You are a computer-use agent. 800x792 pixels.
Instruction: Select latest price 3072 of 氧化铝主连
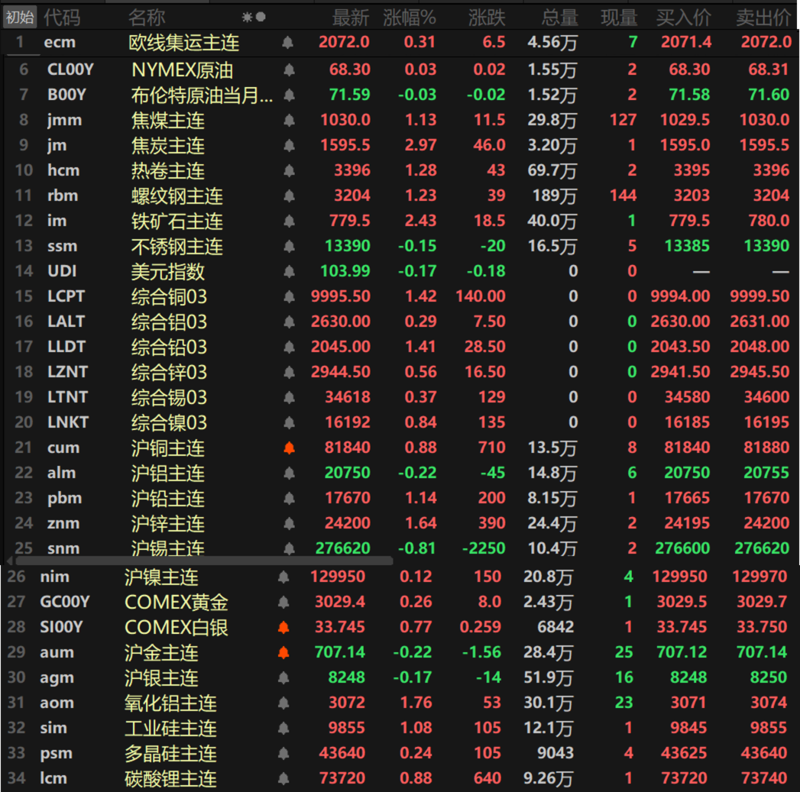346,703
